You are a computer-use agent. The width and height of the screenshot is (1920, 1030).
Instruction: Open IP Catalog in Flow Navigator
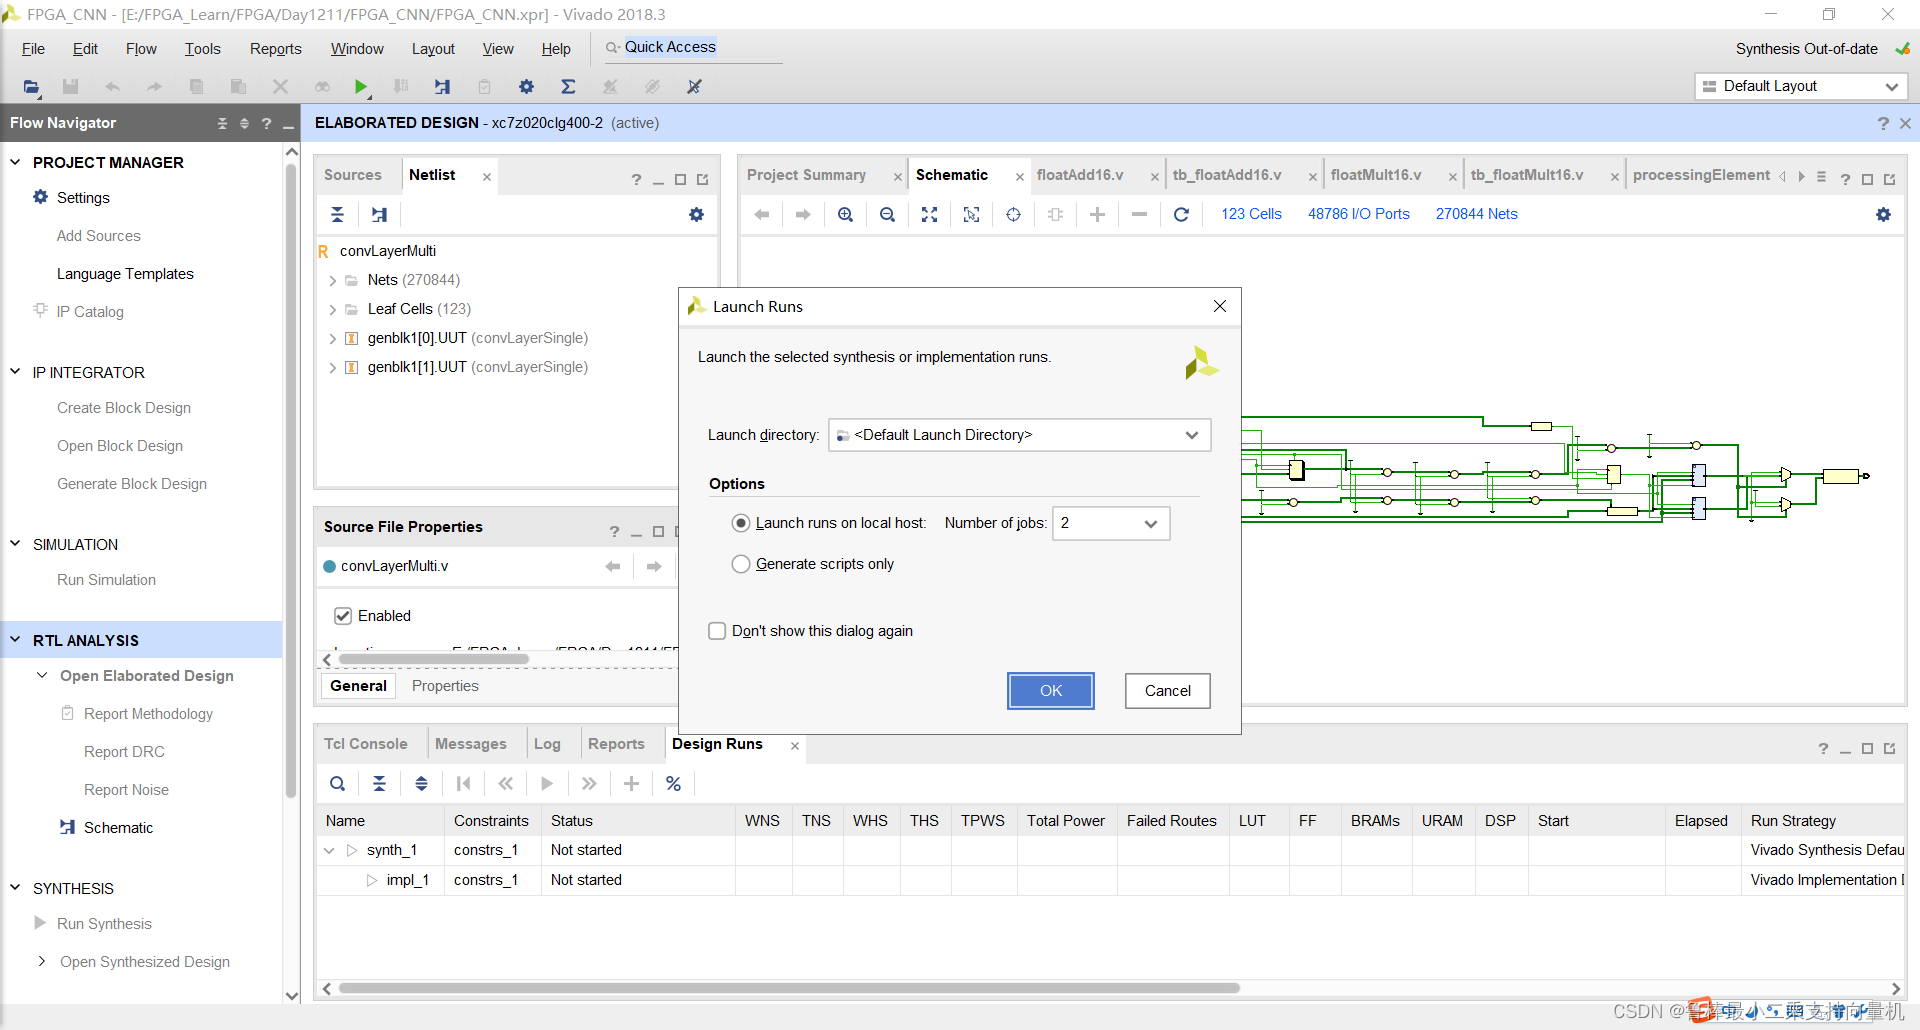pos(90,312)
